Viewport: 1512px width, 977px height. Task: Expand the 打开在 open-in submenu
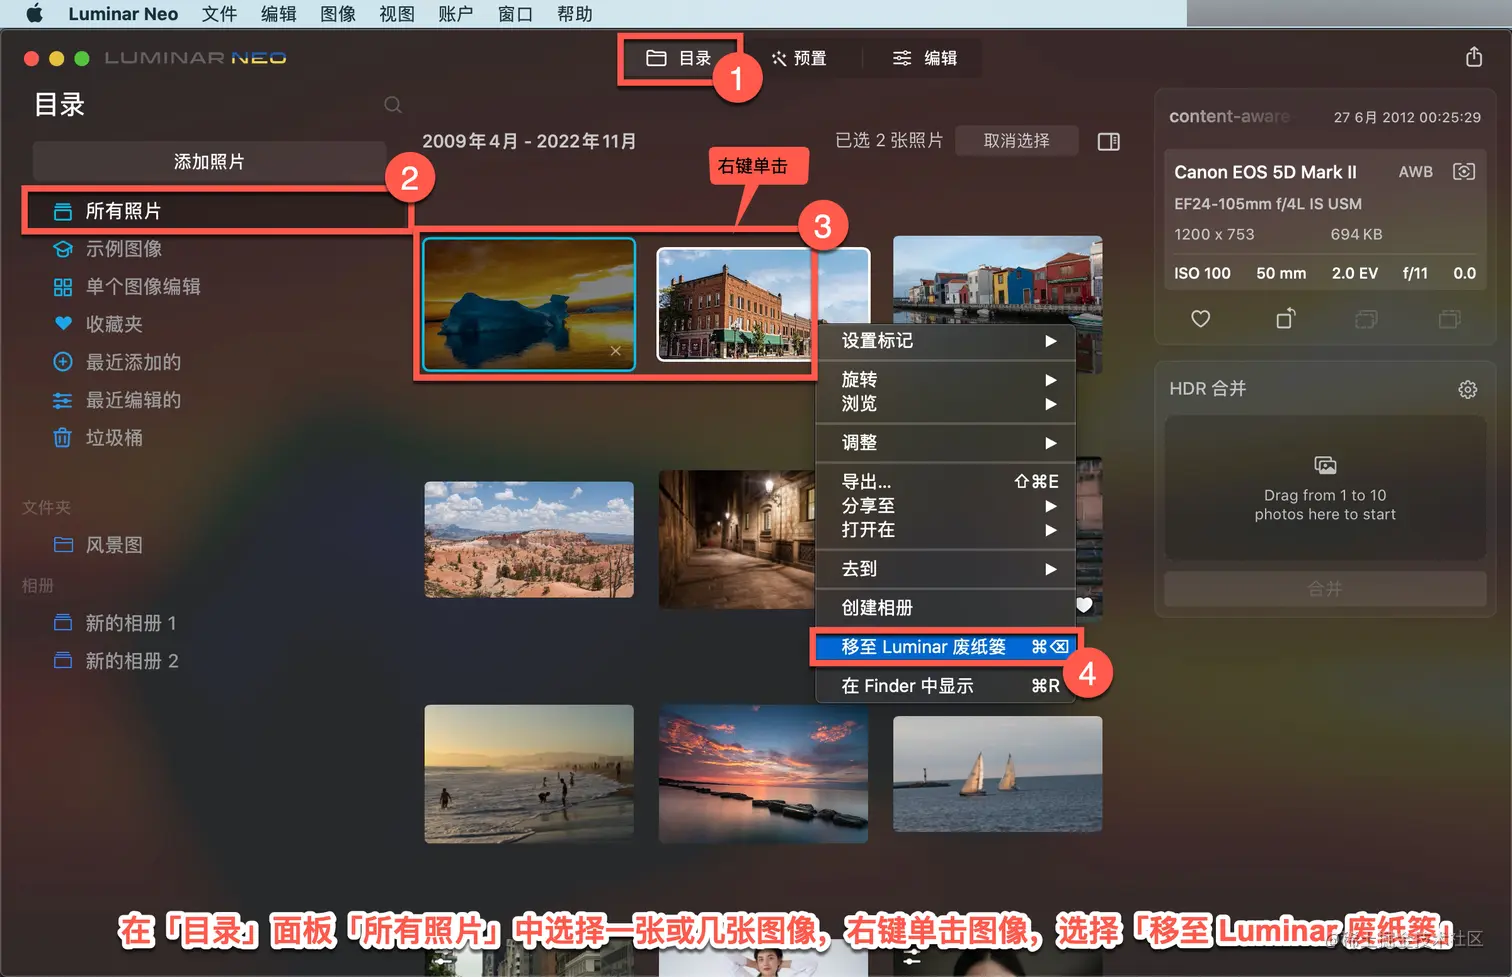coord(946,530)
